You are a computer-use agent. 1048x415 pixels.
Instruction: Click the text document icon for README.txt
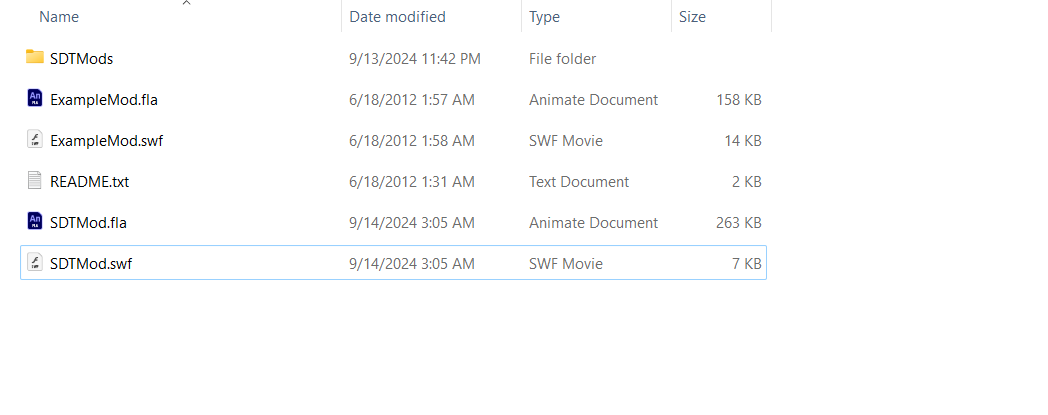(x=35, y=181)
